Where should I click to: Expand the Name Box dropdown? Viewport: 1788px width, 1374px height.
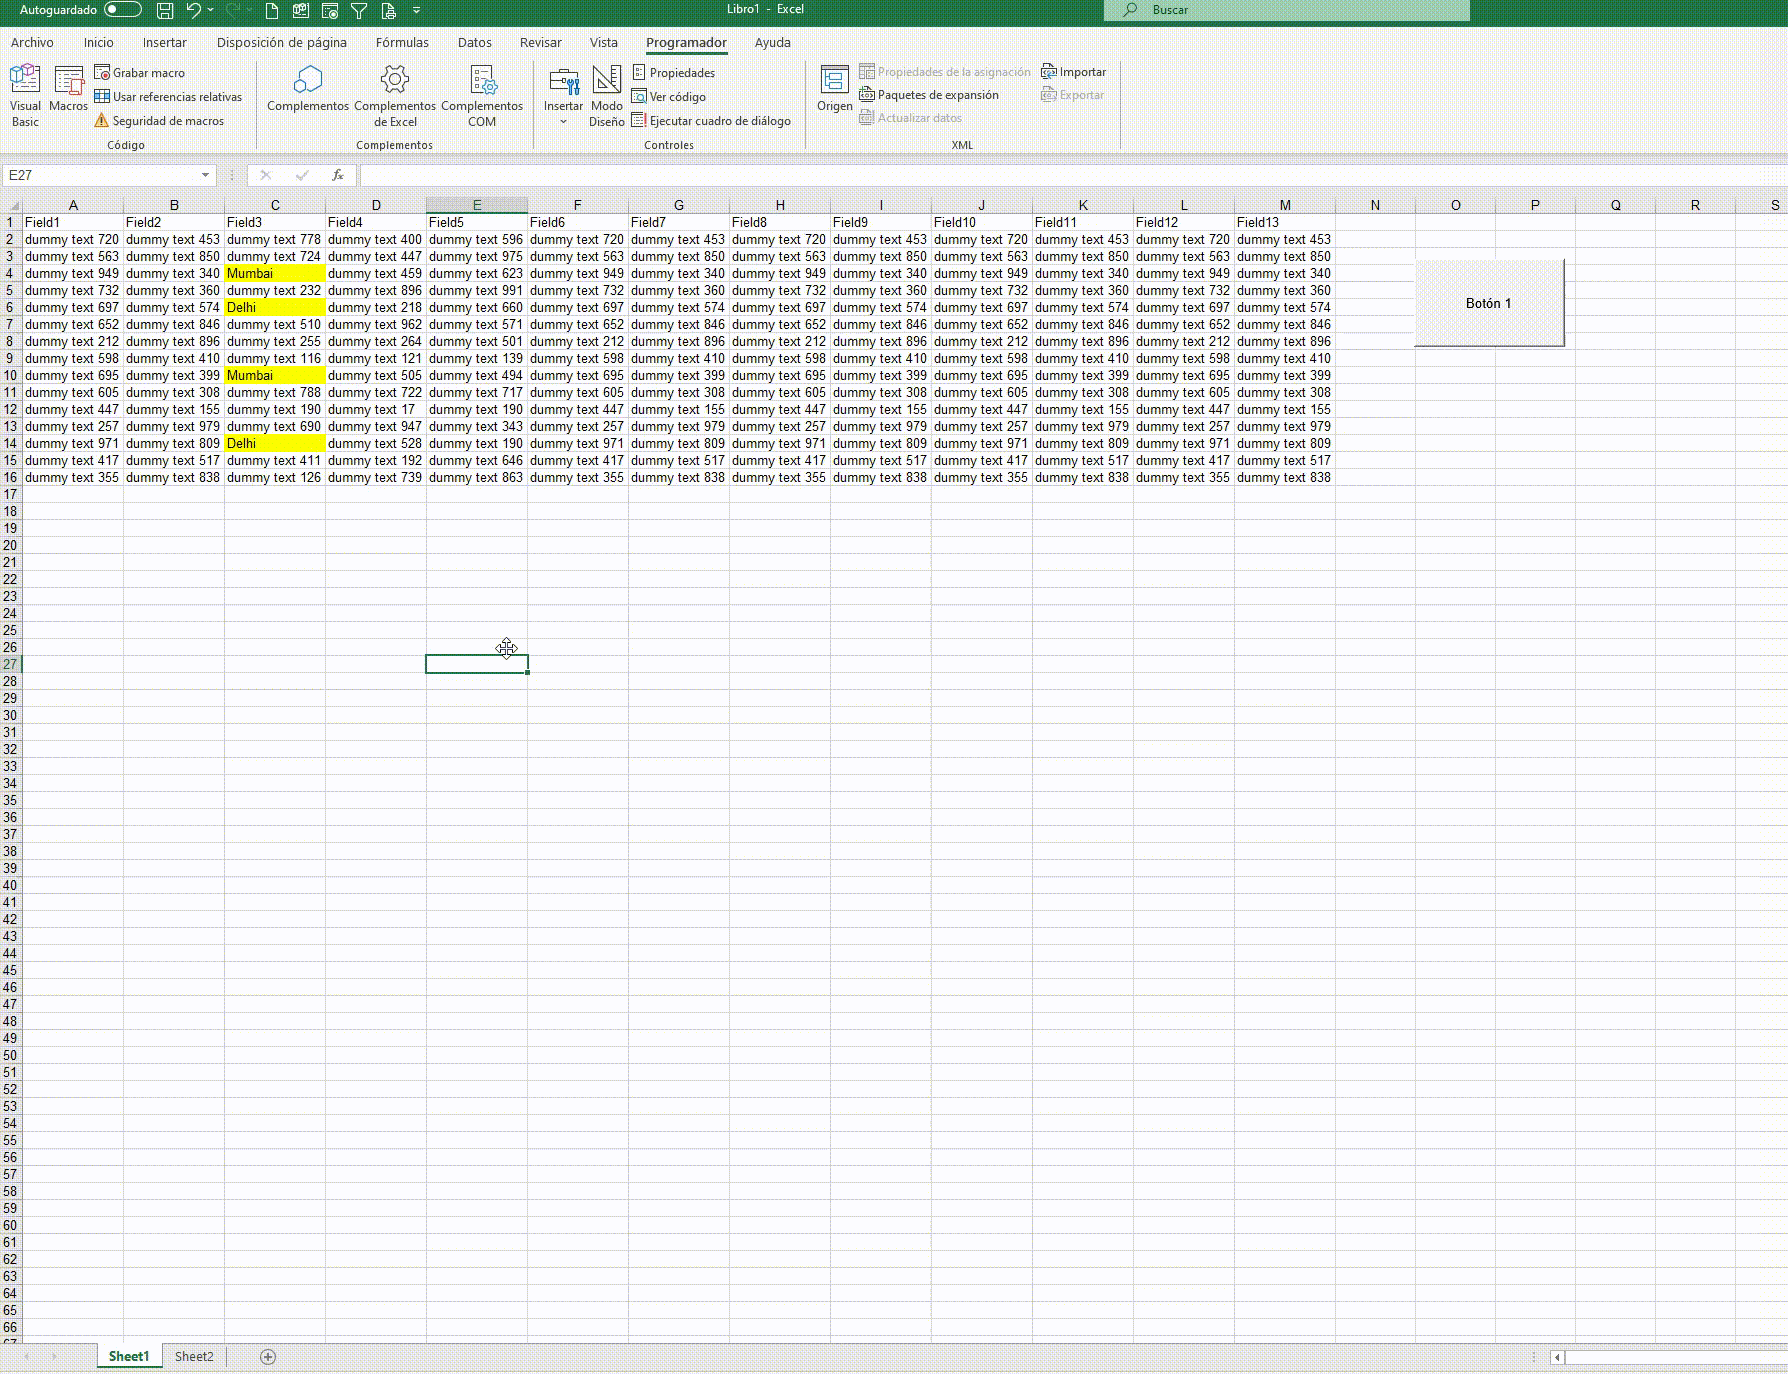pyautogui.click(x=206, y=174)
